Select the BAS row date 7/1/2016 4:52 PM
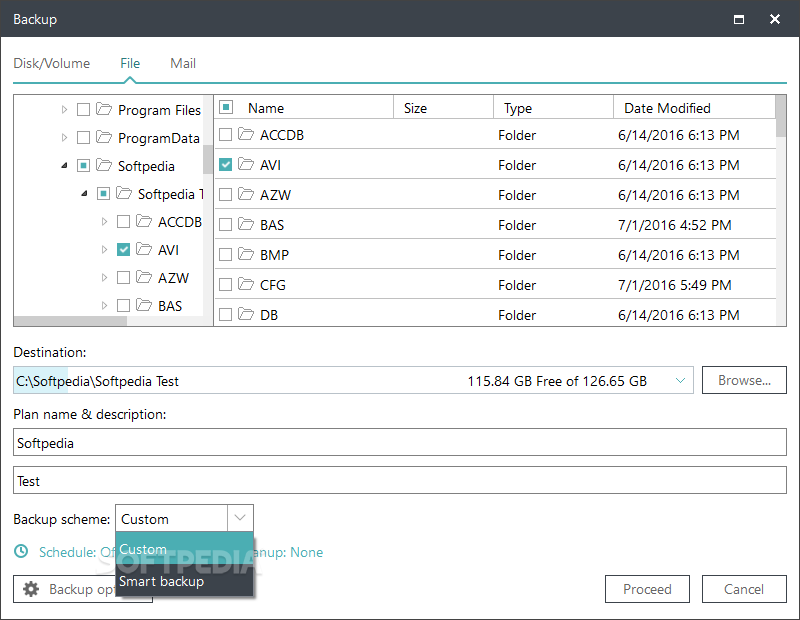This screenshot has height=620, width=800. pos(674,225)
